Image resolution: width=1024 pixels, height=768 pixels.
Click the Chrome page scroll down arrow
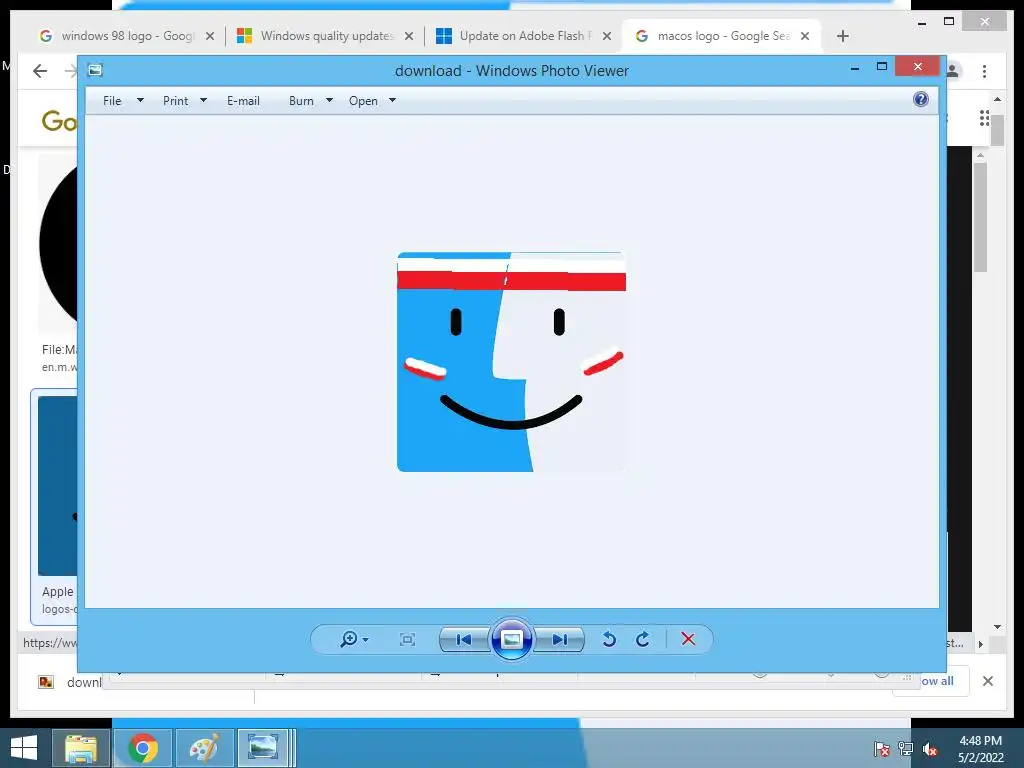coord(997,627)
